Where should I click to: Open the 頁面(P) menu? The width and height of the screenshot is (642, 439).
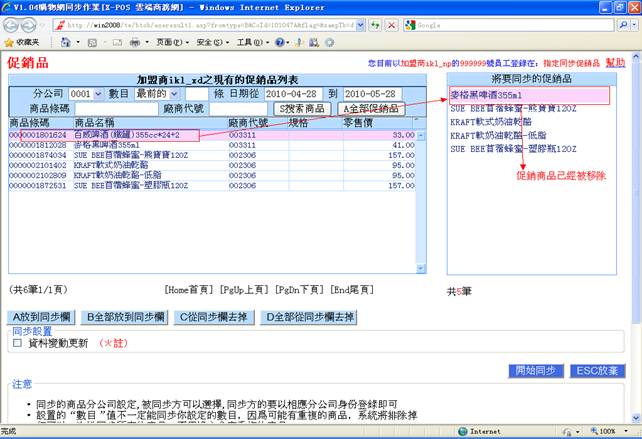172,43
